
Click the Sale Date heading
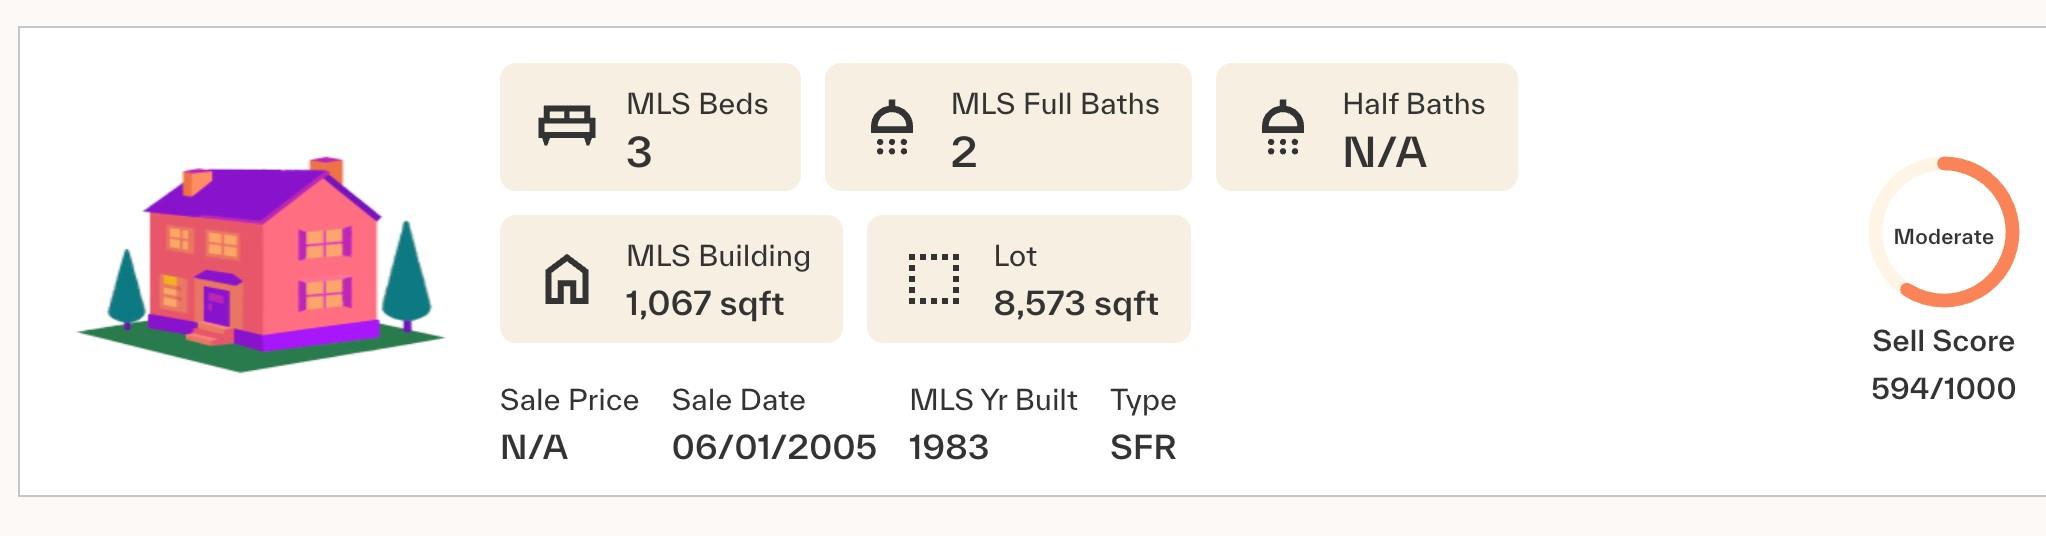click(738, 400)
